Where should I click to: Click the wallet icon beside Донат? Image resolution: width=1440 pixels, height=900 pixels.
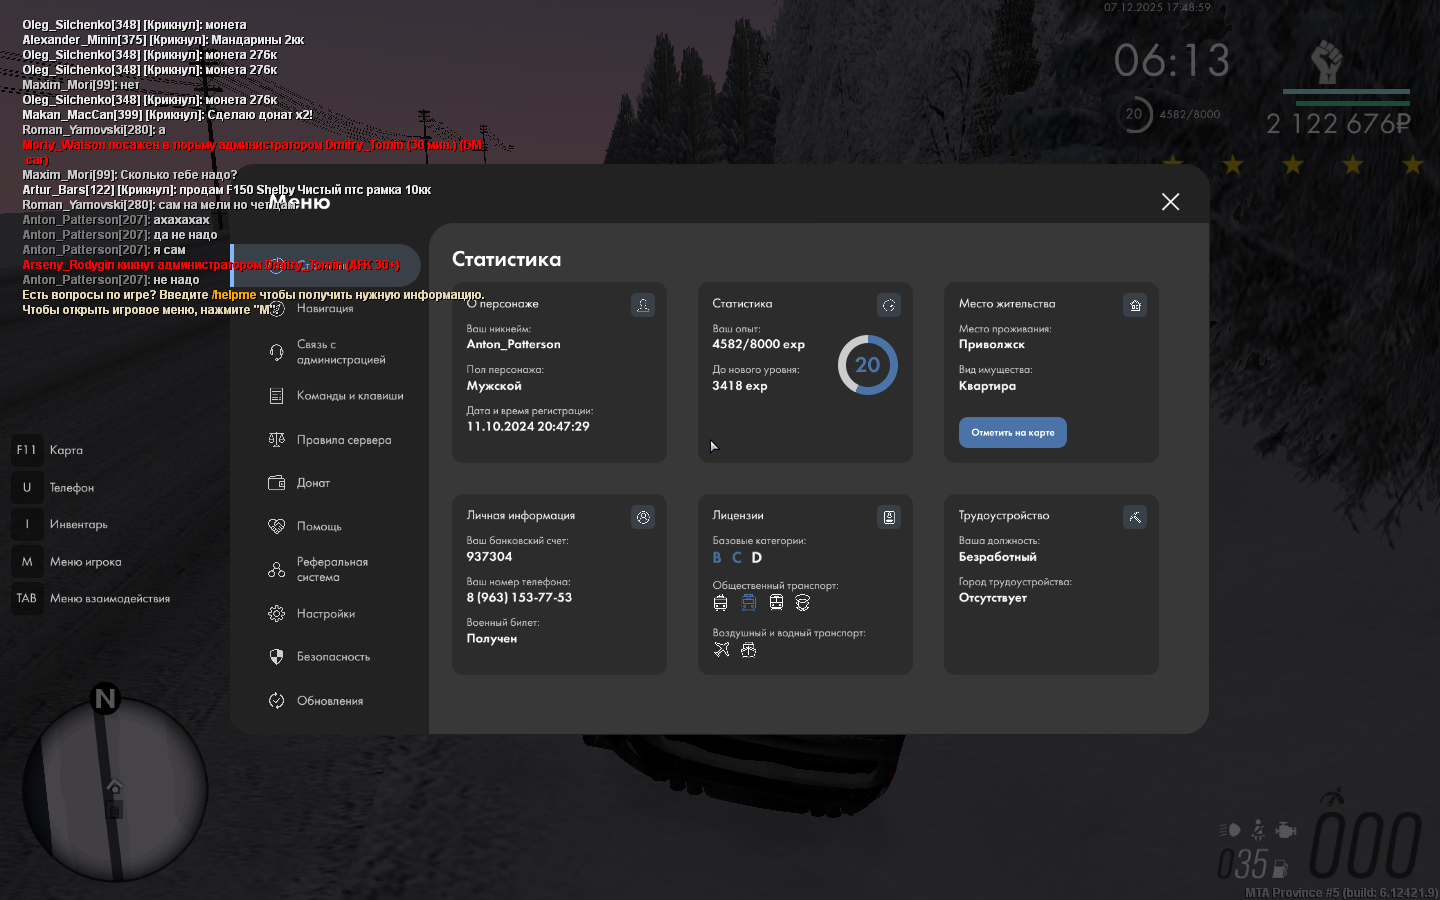click(x=277, y=483)
